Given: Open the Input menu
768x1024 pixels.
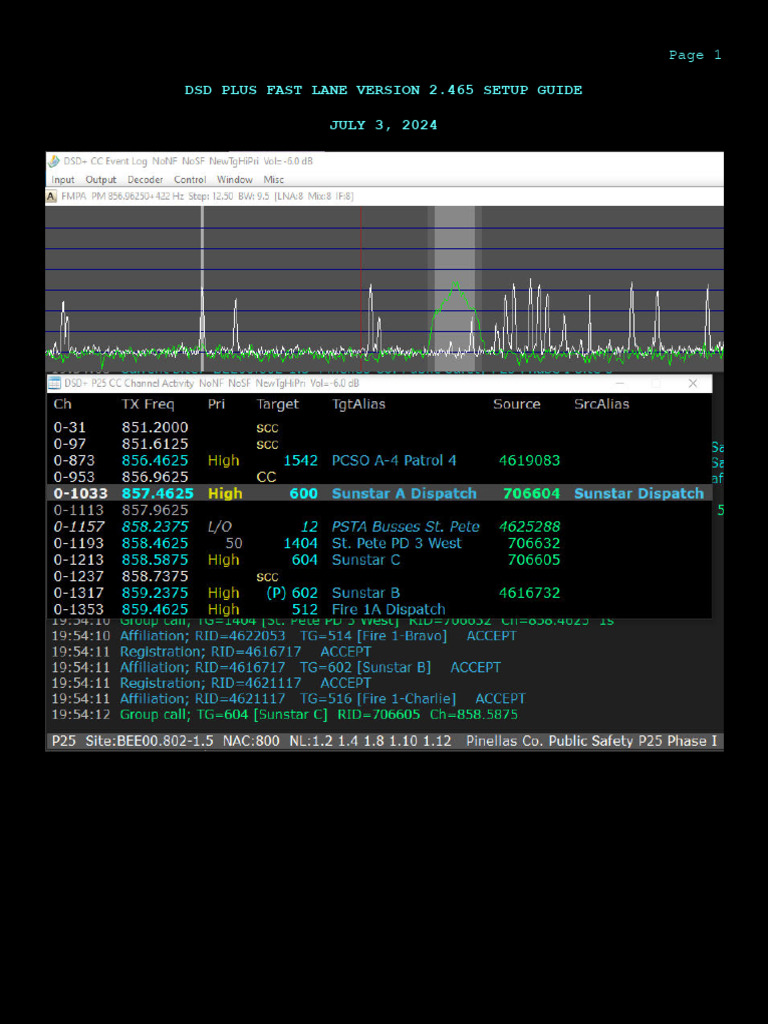Looking at the screenshot, I should [63, 179].
